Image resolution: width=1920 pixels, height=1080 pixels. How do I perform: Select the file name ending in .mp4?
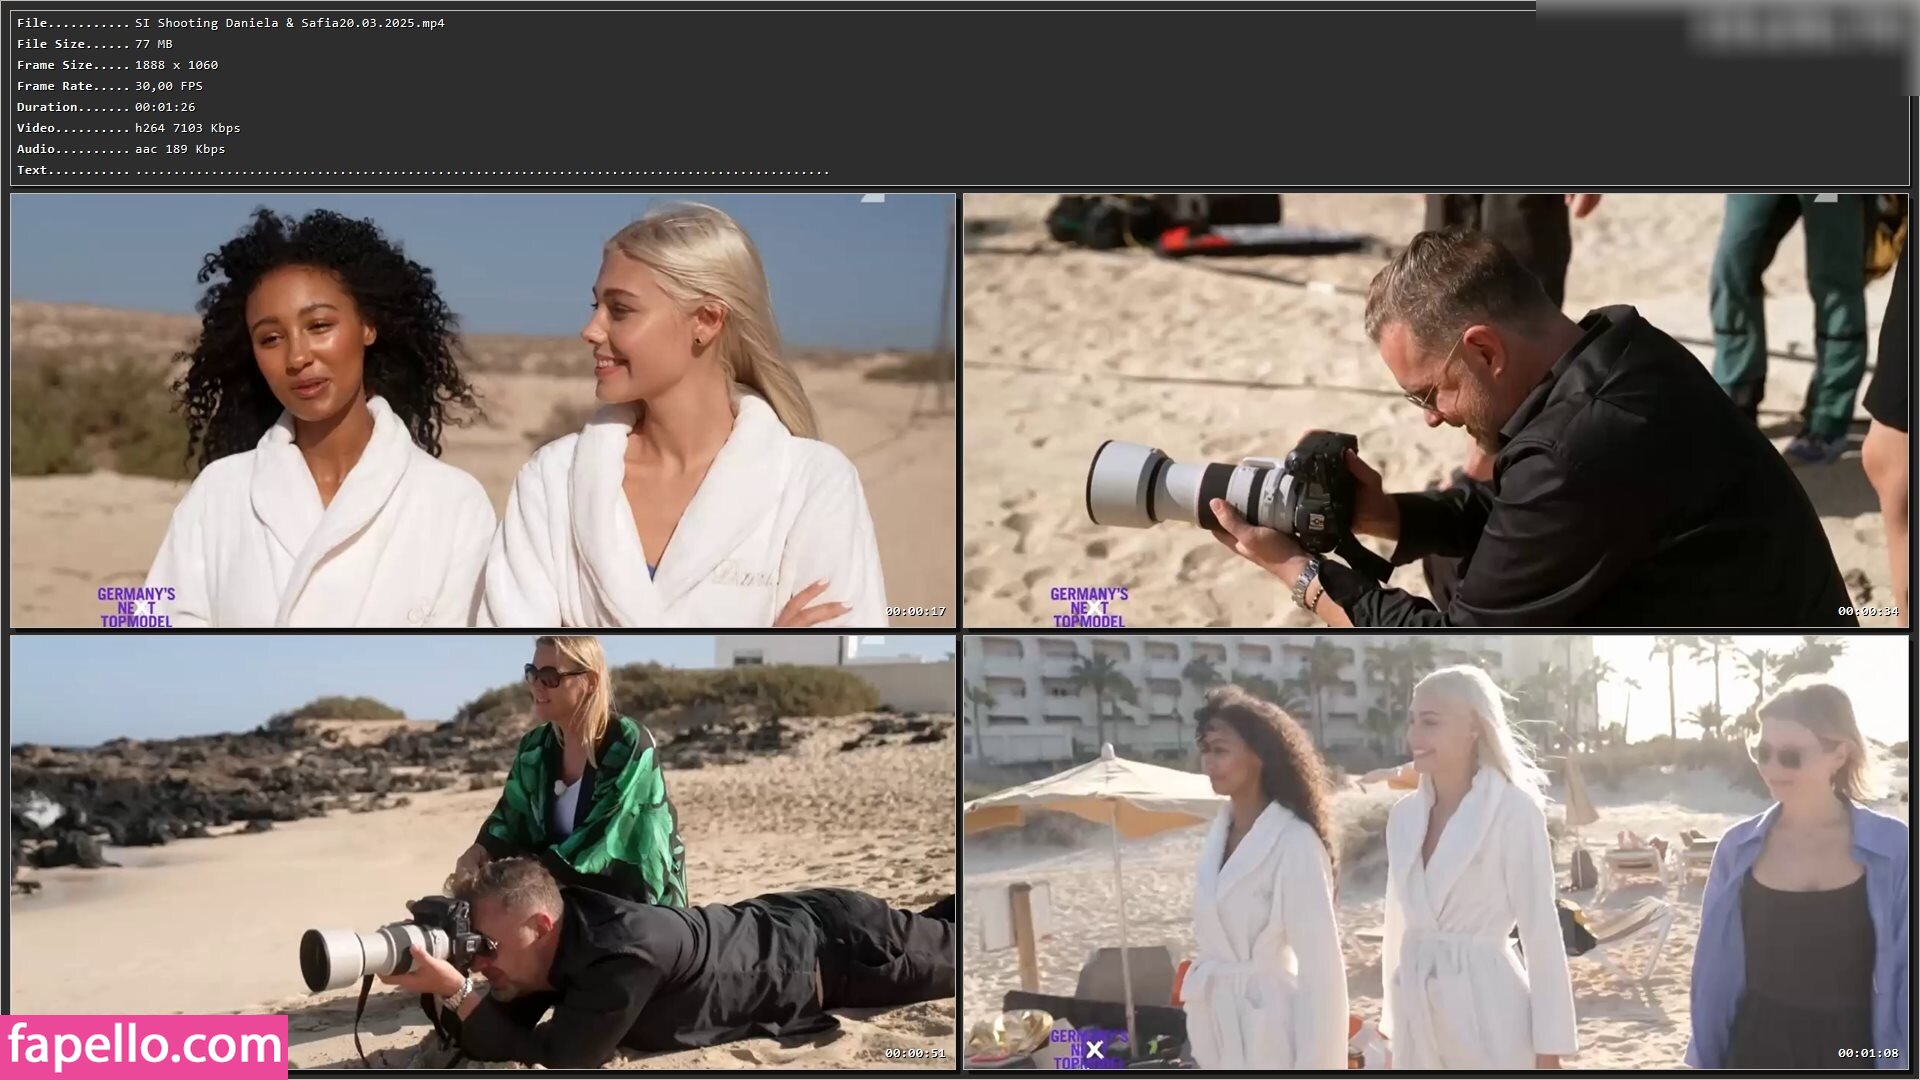coord(289,23)
